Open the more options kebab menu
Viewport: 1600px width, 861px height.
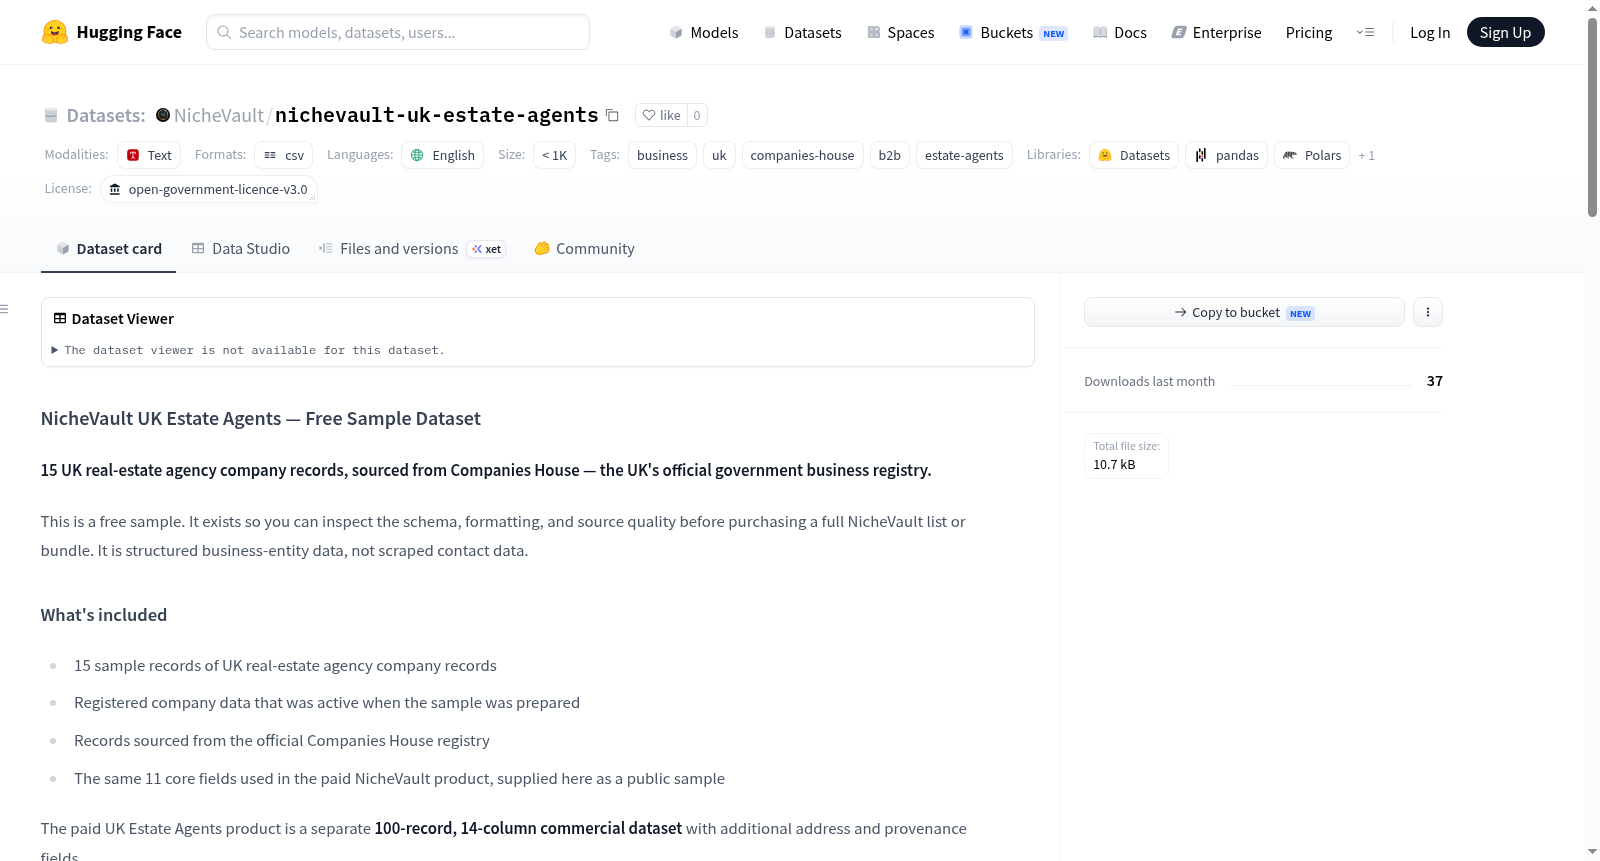tap(1427, 312)
